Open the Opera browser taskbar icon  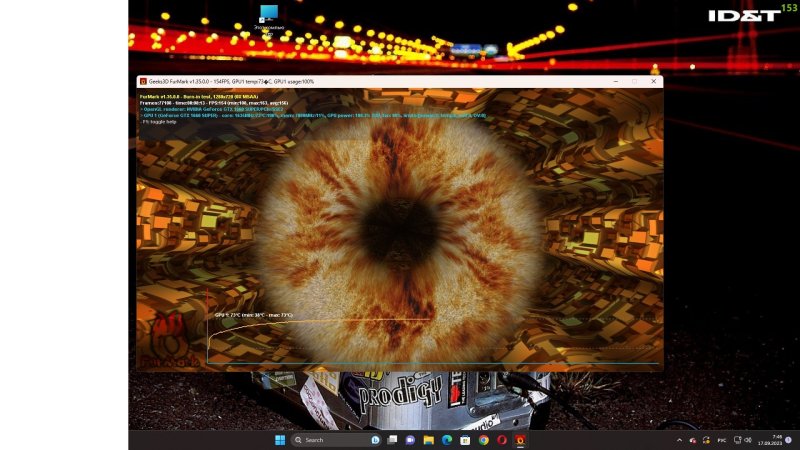502,440
